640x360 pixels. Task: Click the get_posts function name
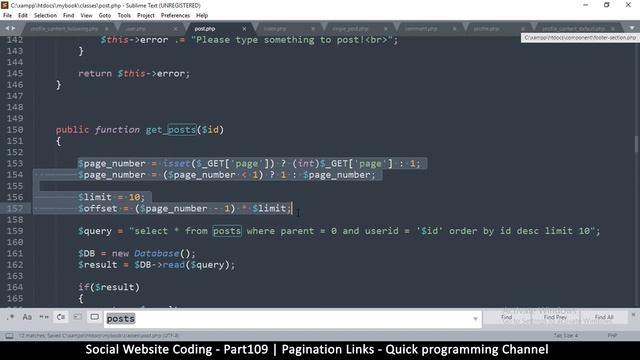pos(171,130)
